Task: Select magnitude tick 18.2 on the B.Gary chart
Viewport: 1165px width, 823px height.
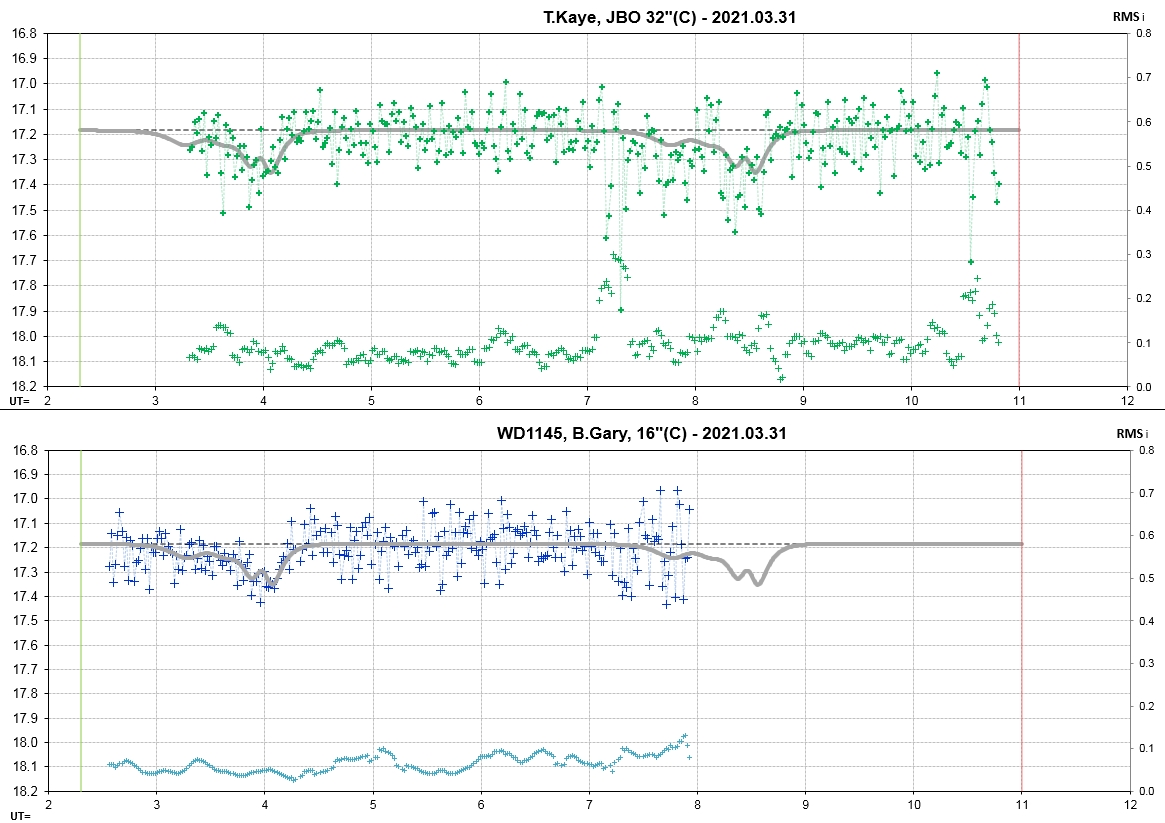Action: tap(26, 791)
